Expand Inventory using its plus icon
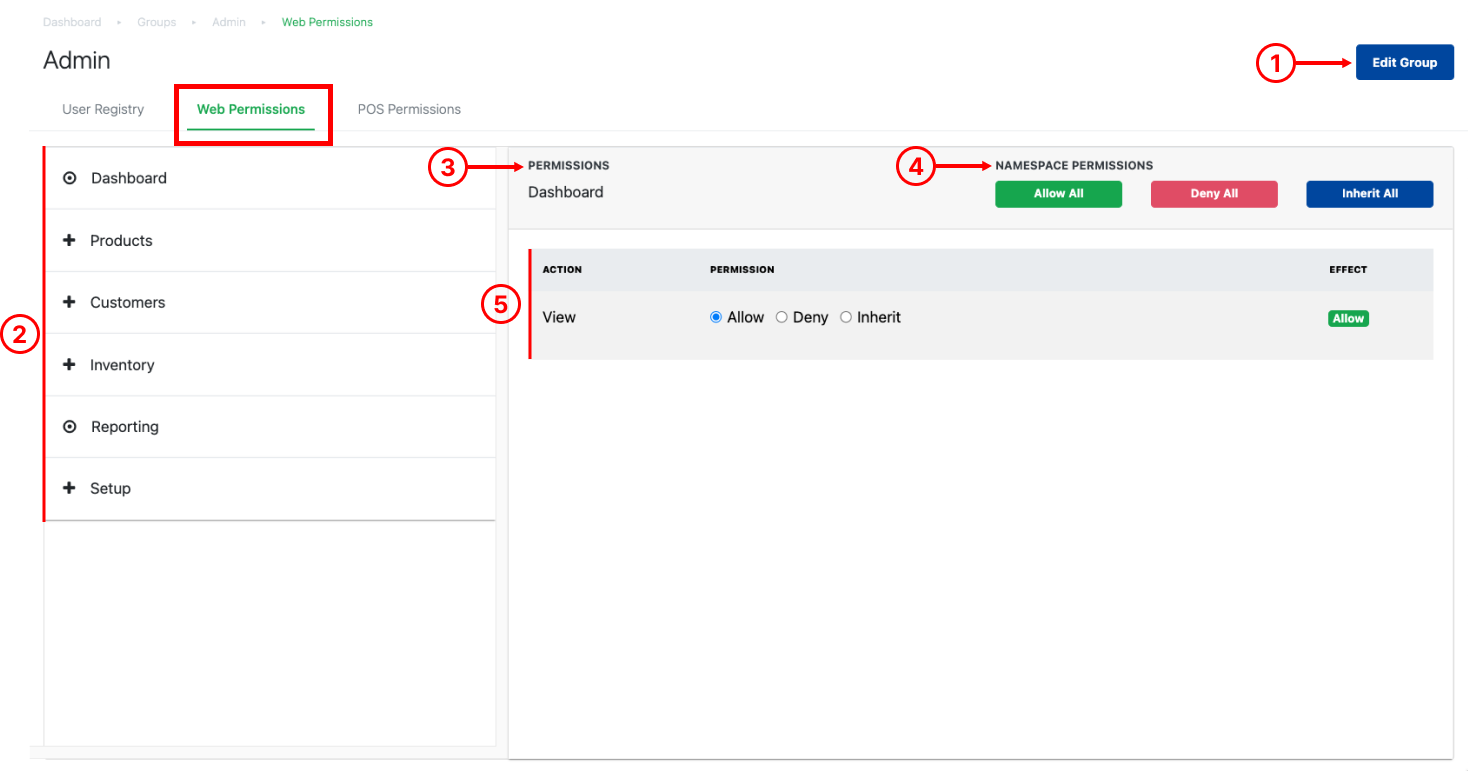This screenshot has width=1468, height=771. point(69,365)
